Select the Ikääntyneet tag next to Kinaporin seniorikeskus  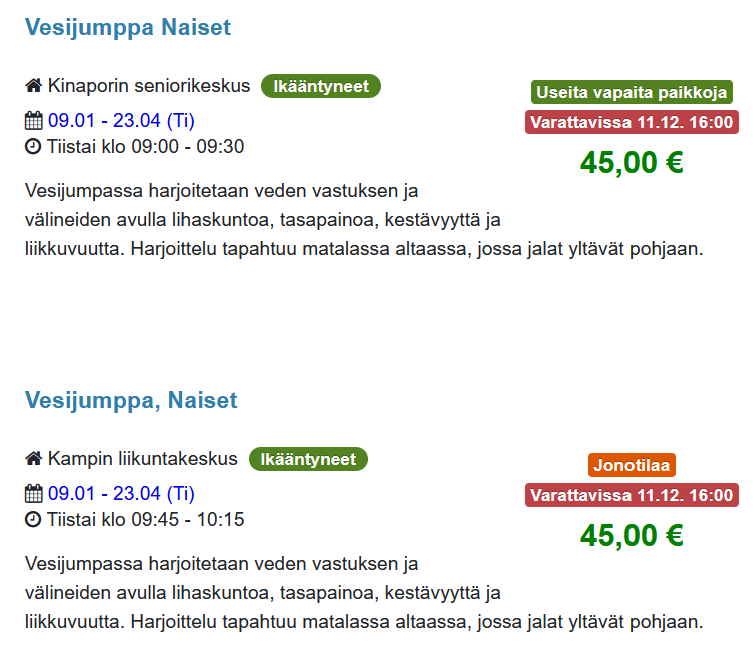321,86
